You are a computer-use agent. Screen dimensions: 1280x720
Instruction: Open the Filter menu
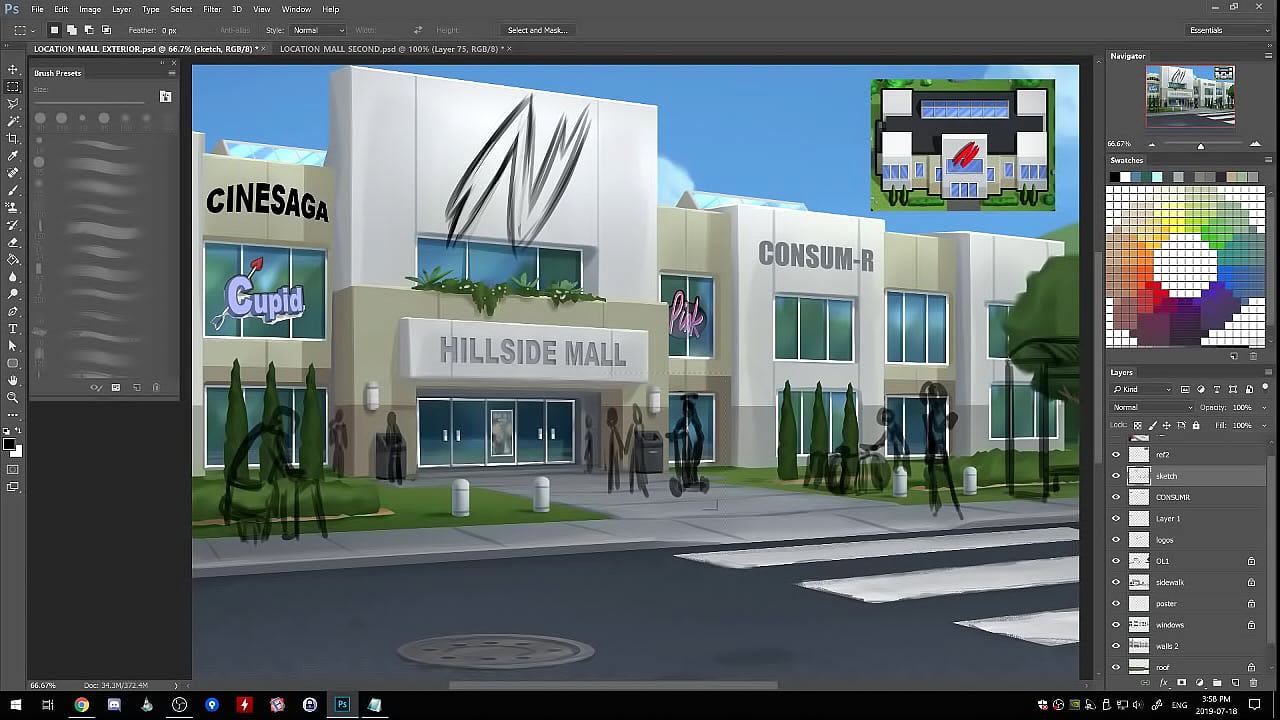pos(212,9)
